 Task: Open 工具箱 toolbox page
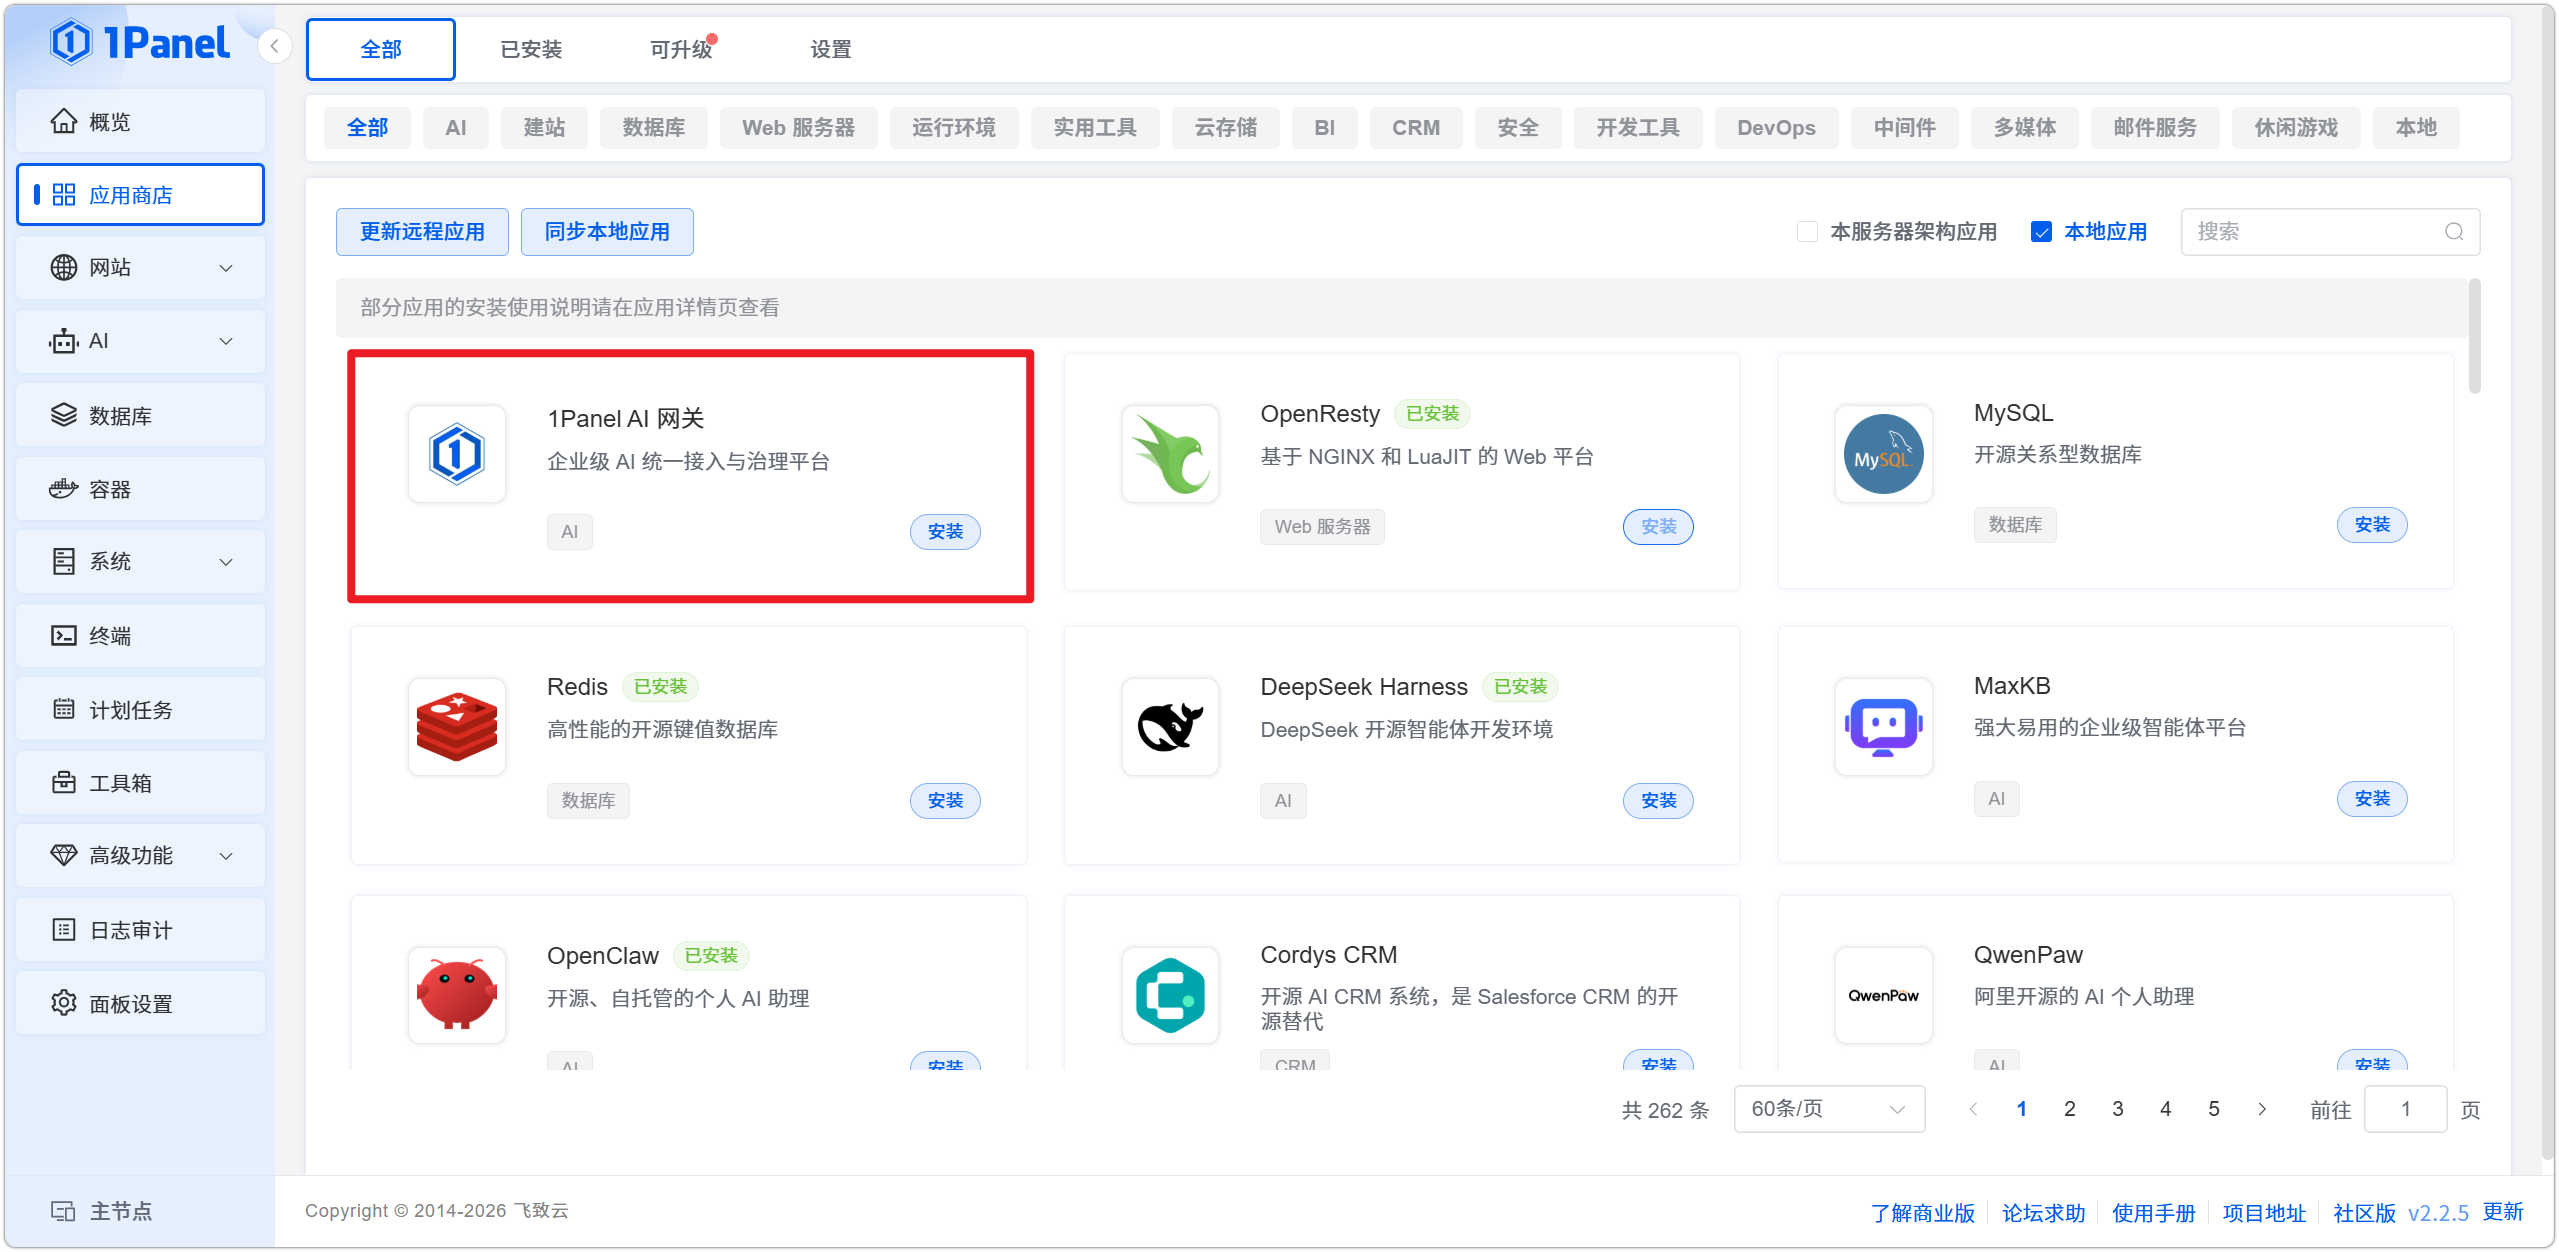(x=140, y=783)
